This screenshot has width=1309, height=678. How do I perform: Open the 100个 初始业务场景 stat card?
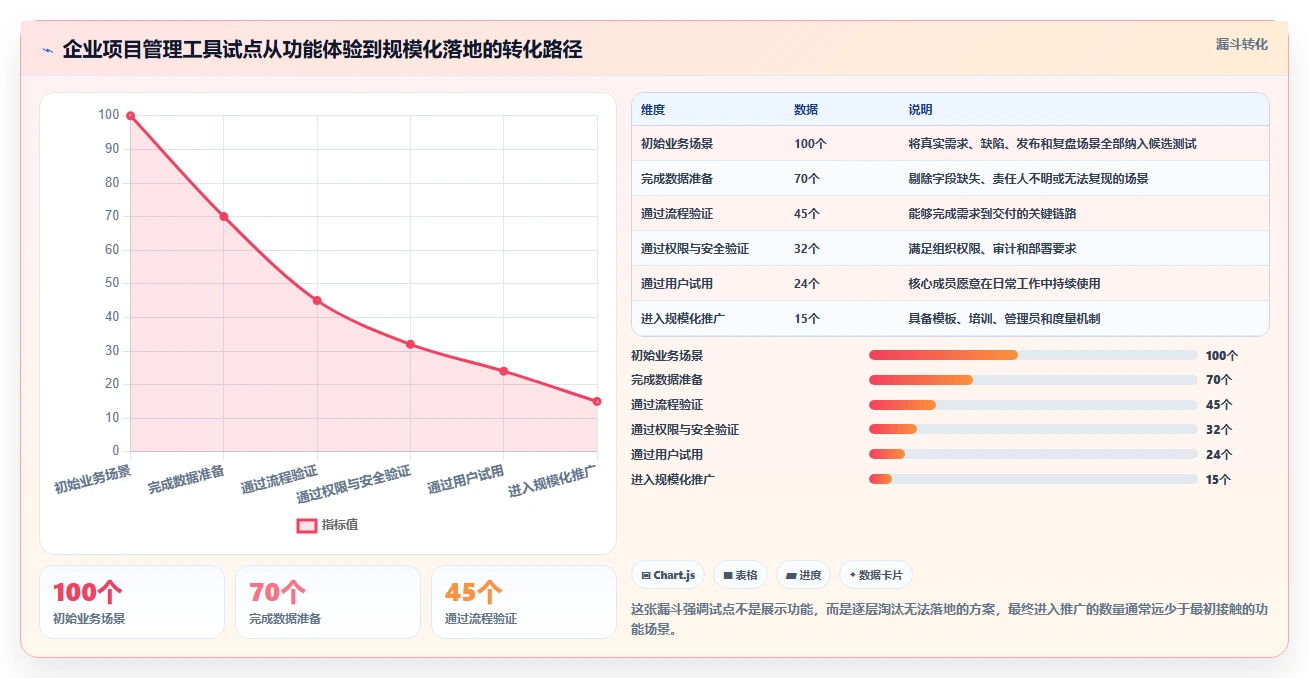(x=132, y=602)
